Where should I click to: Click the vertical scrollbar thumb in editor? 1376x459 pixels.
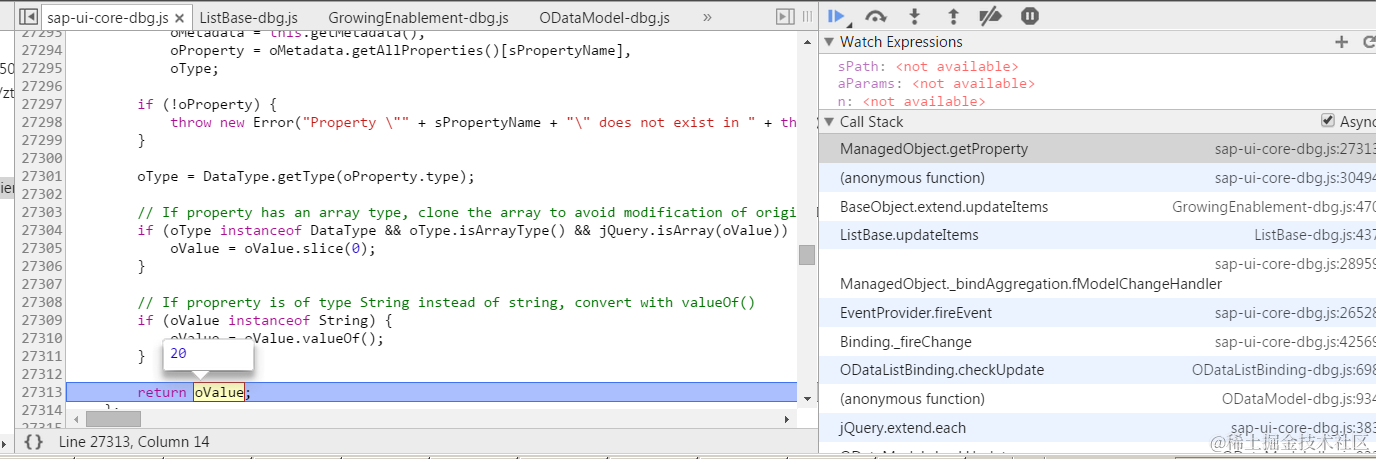(806, 255)
